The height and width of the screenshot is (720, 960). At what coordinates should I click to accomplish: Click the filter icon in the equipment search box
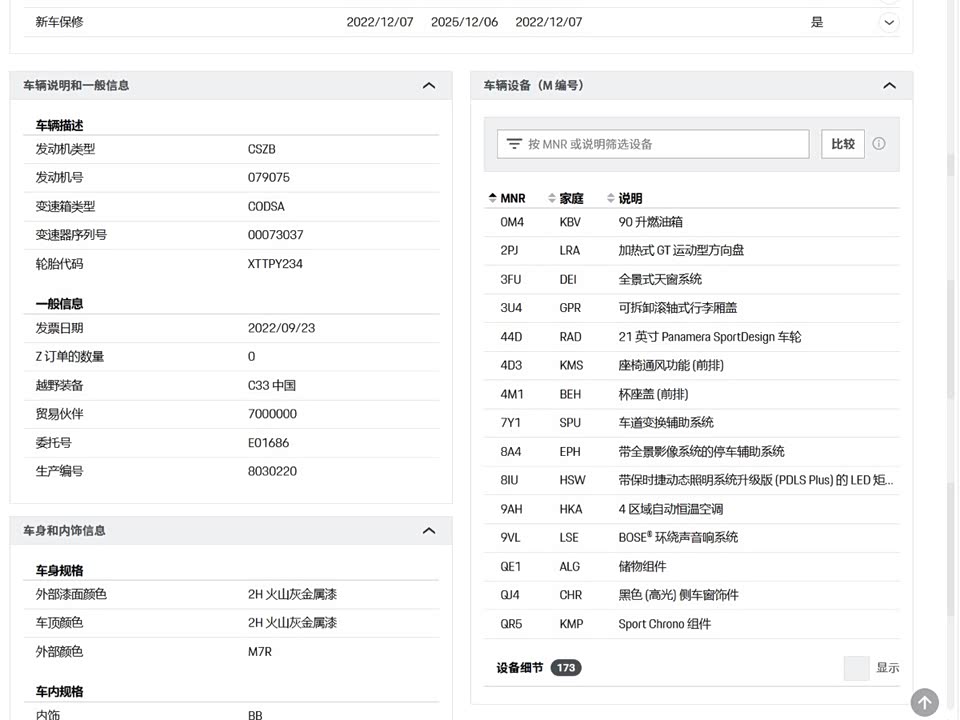pos(514,144)
